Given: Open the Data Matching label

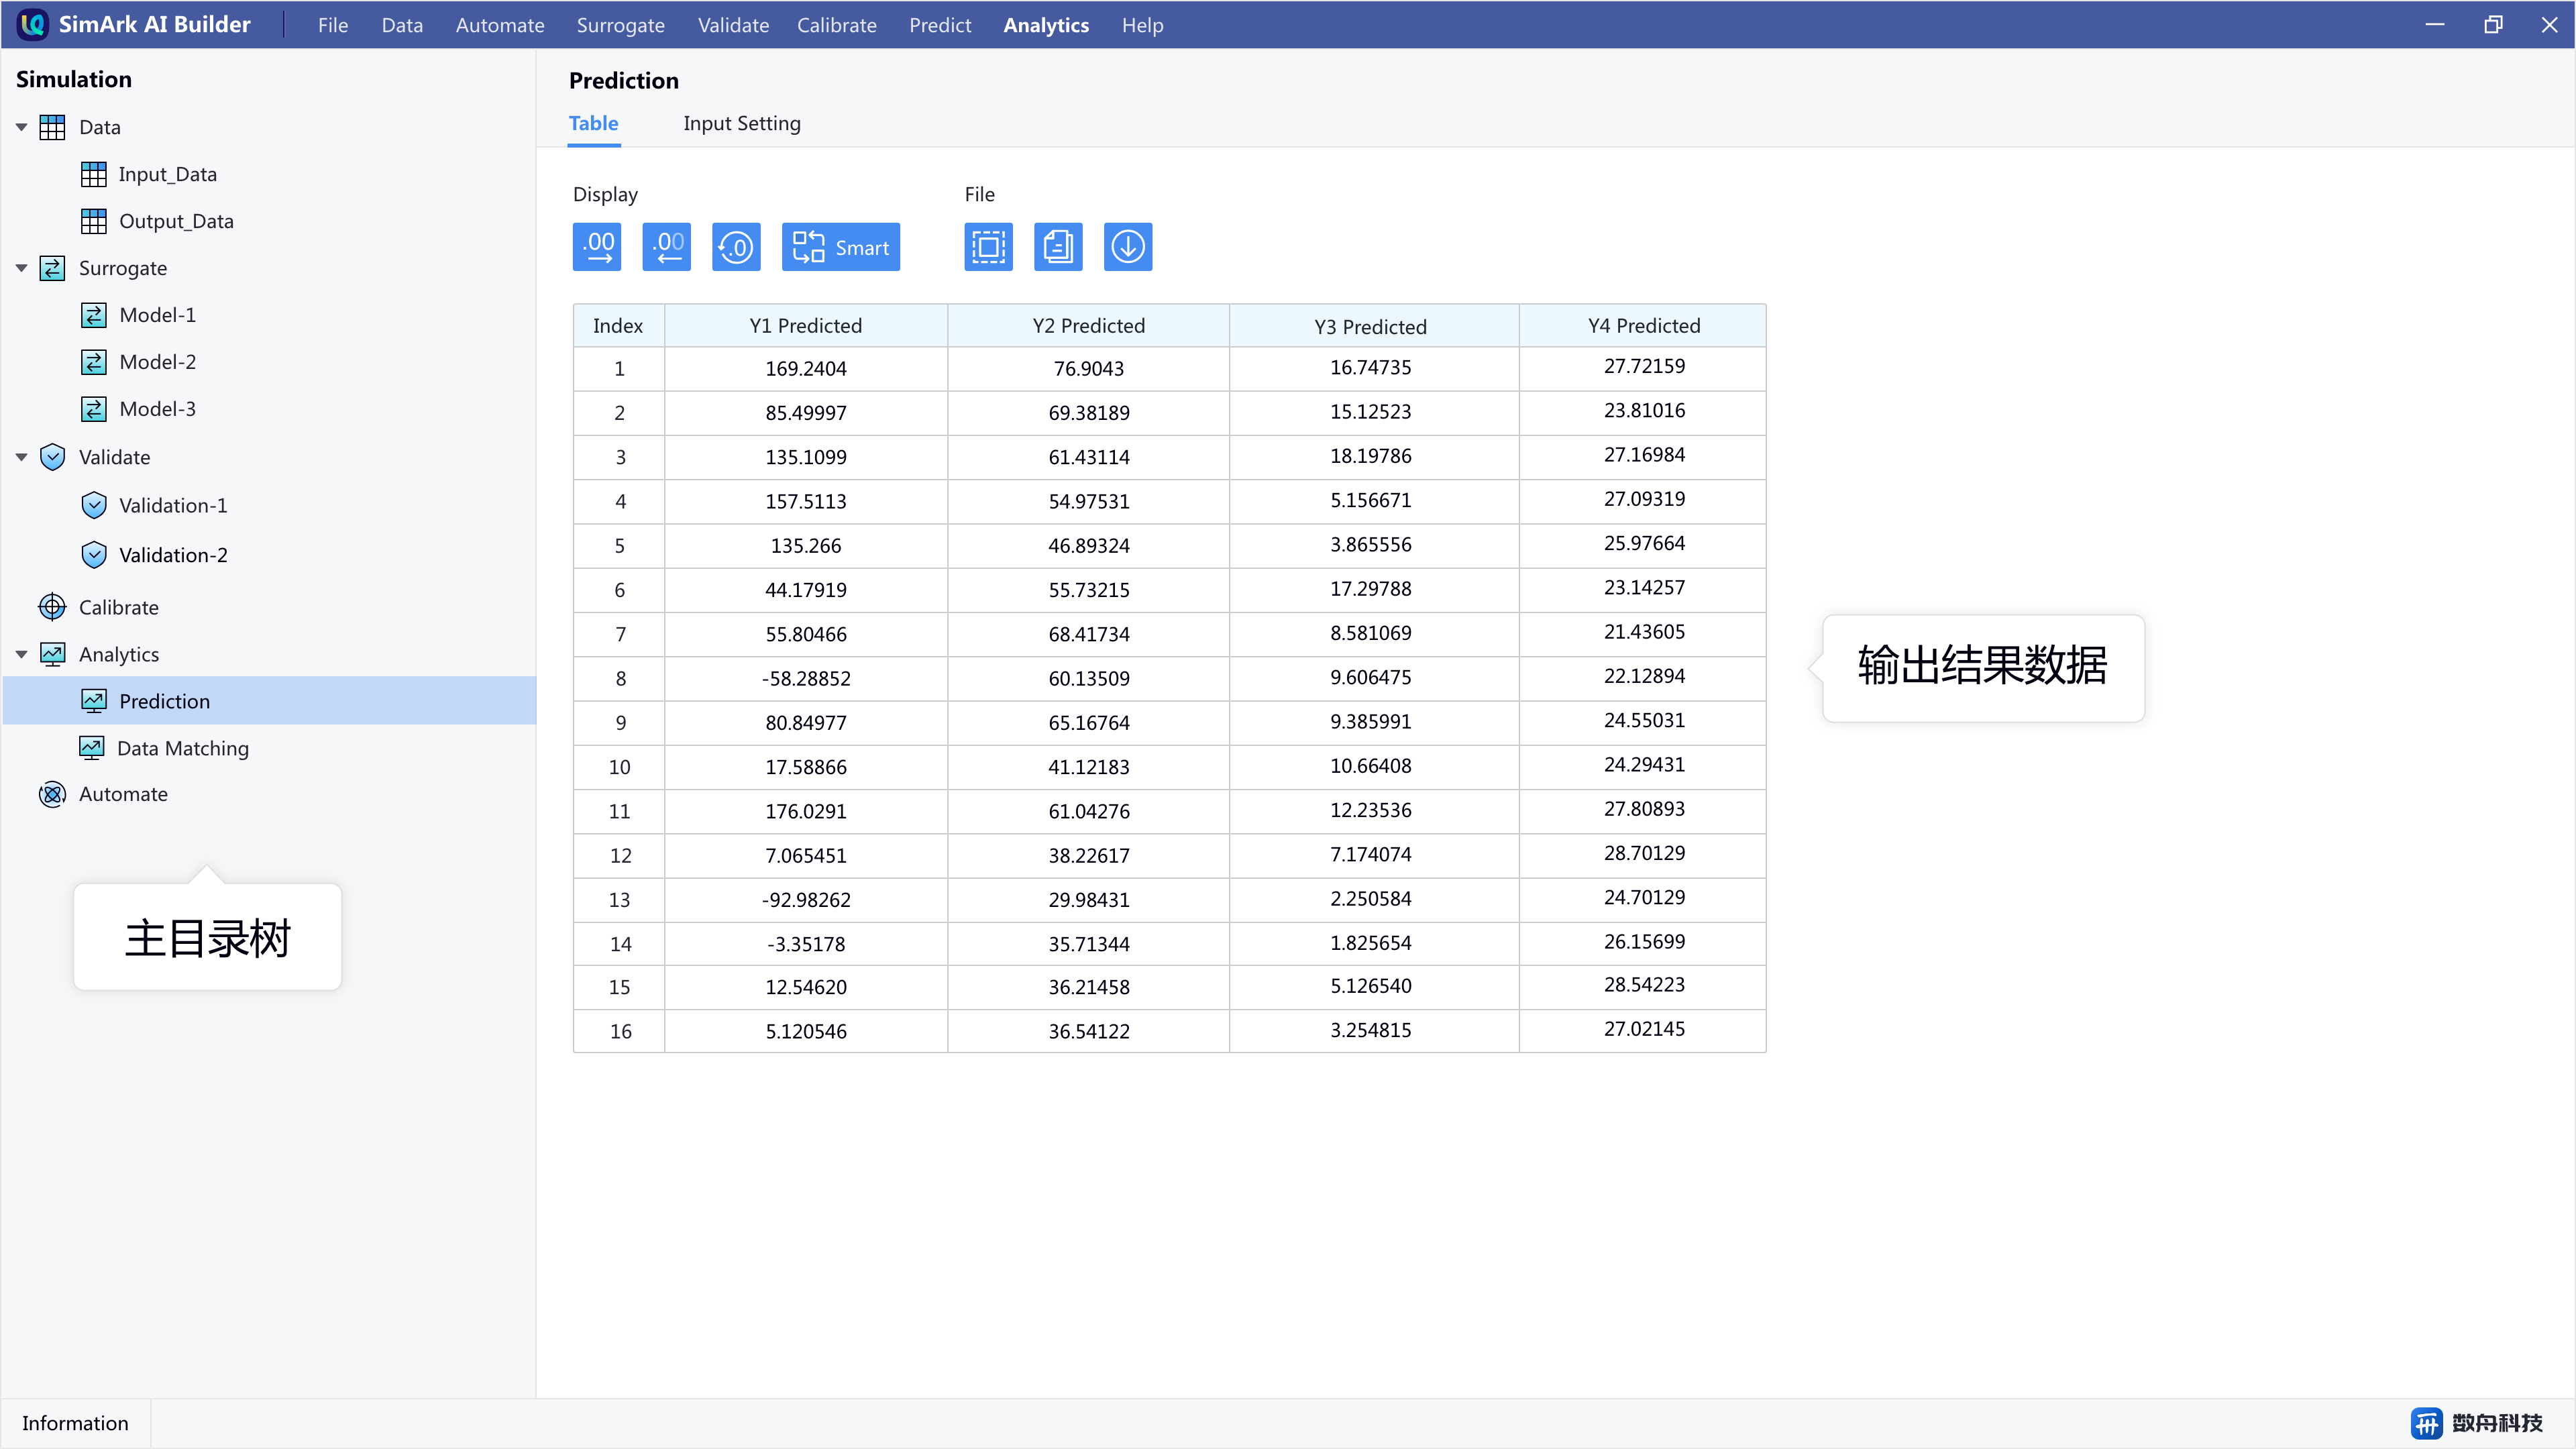Looking at the screenshot, I should pos(183,748).
